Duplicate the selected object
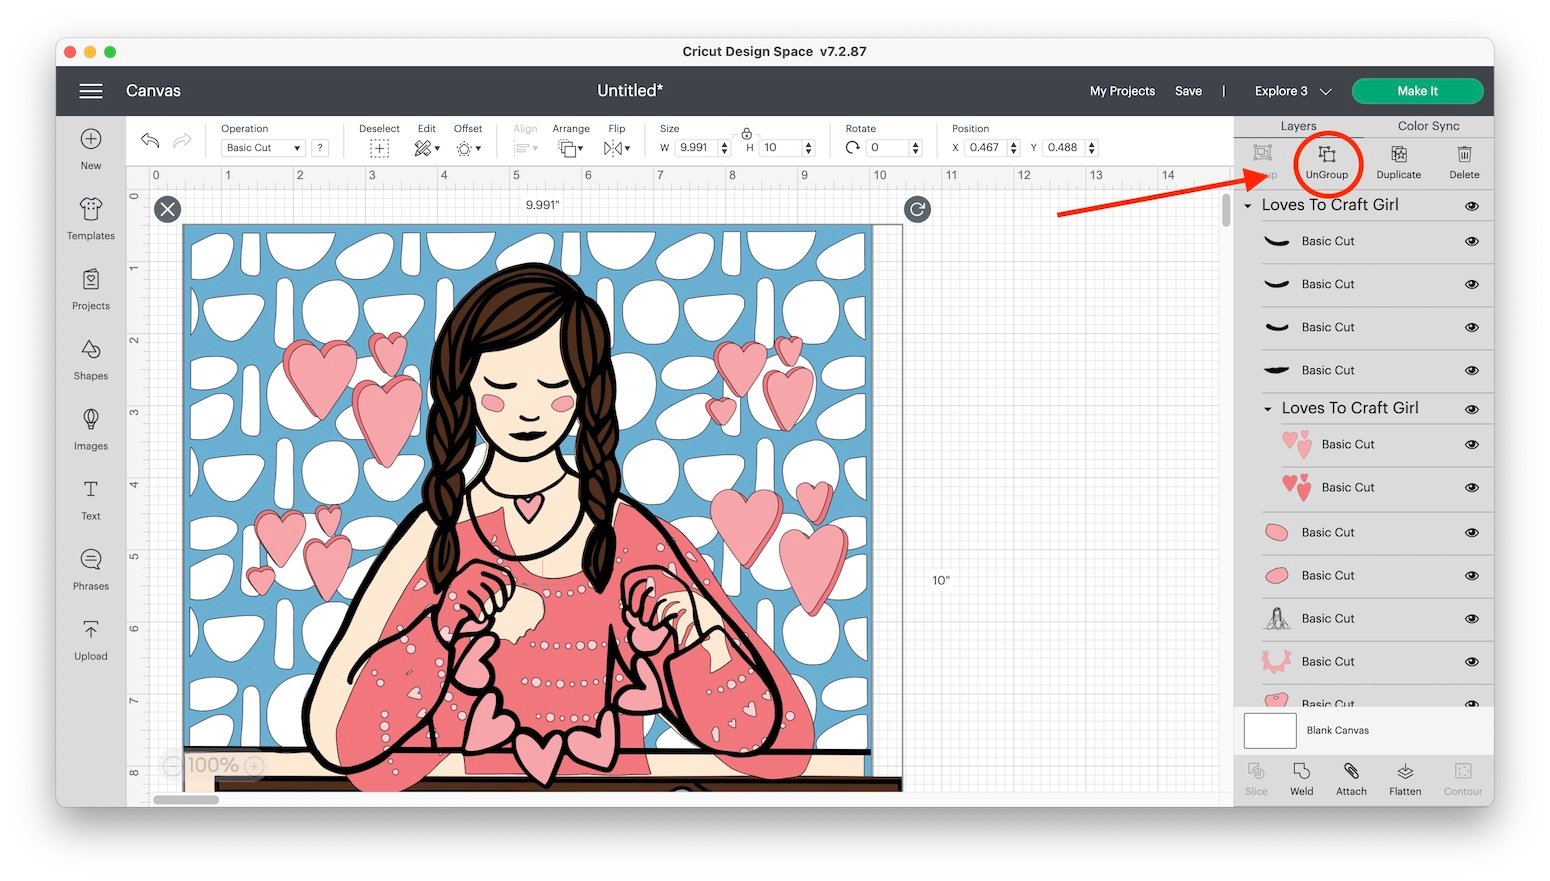Viewport: 1550px width, 881px height. click(1399, 161)
